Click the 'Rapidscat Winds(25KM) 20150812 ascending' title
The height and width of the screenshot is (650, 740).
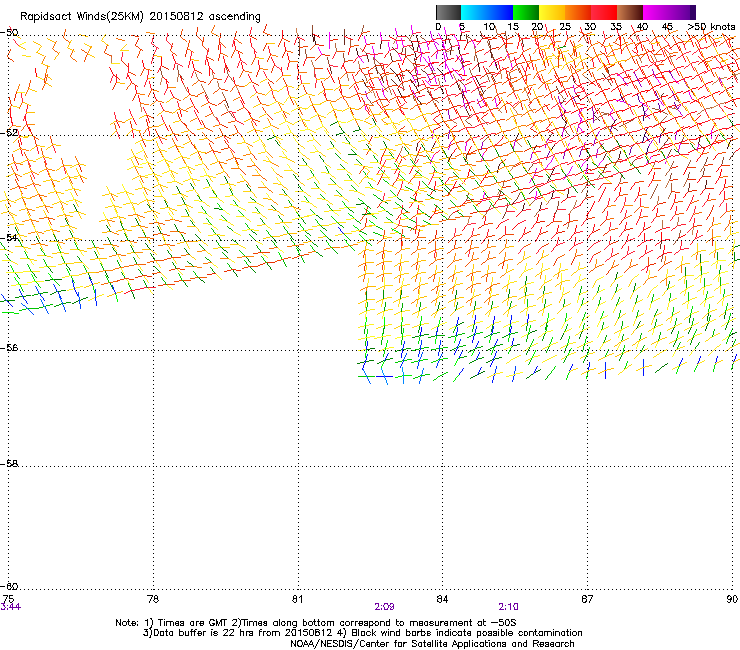click(x=140, y=17)
